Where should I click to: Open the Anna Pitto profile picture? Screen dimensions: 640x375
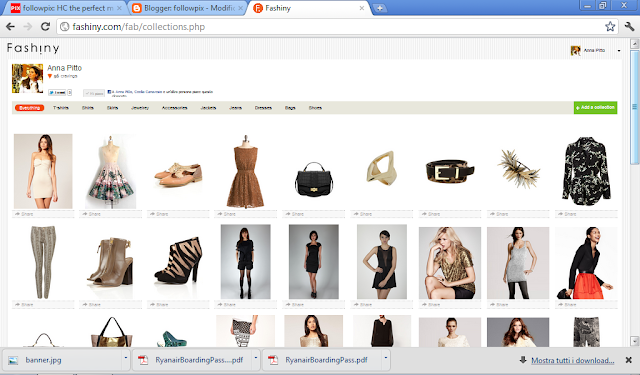[27, 78]
